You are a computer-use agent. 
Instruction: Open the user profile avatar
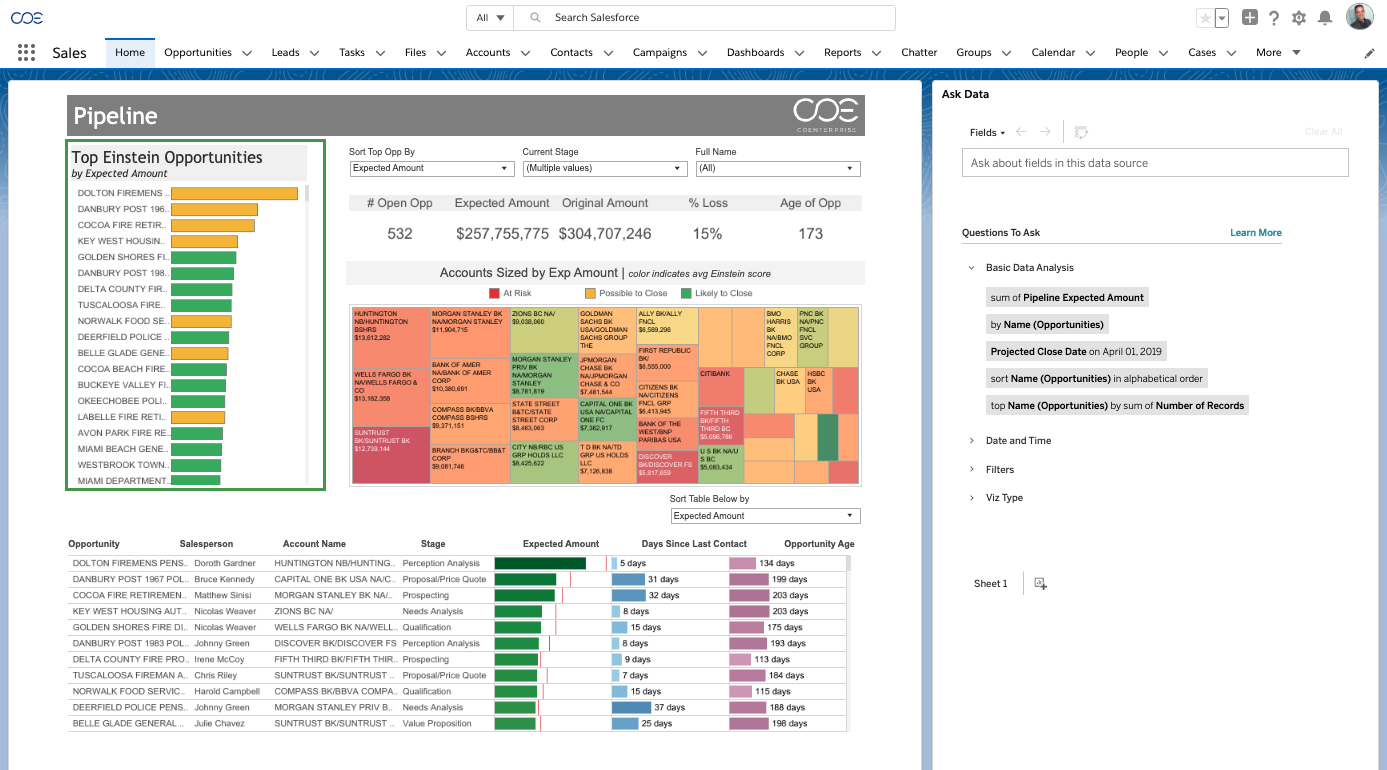(1359, 17)
